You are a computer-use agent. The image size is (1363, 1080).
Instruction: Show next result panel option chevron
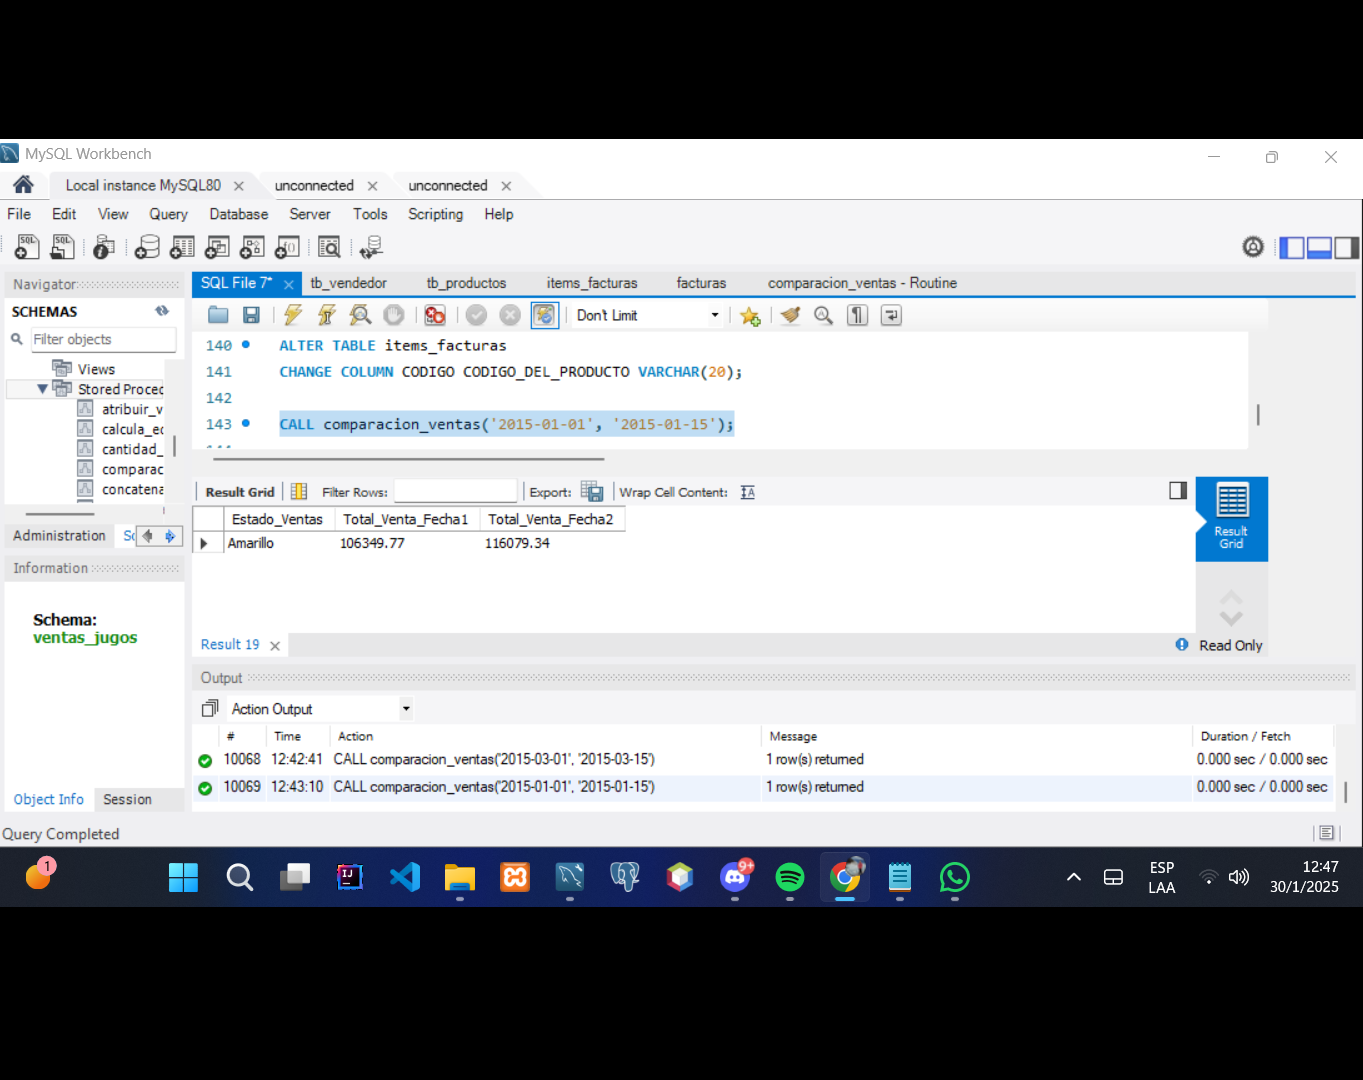point(1231,618)
